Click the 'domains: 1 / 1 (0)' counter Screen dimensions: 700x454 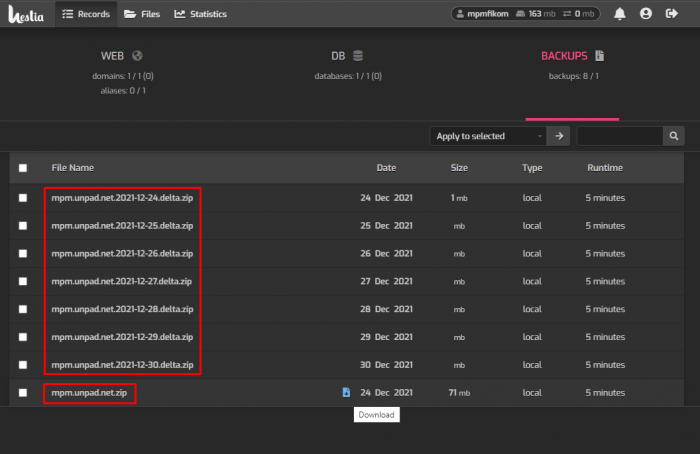coord(123,76)
